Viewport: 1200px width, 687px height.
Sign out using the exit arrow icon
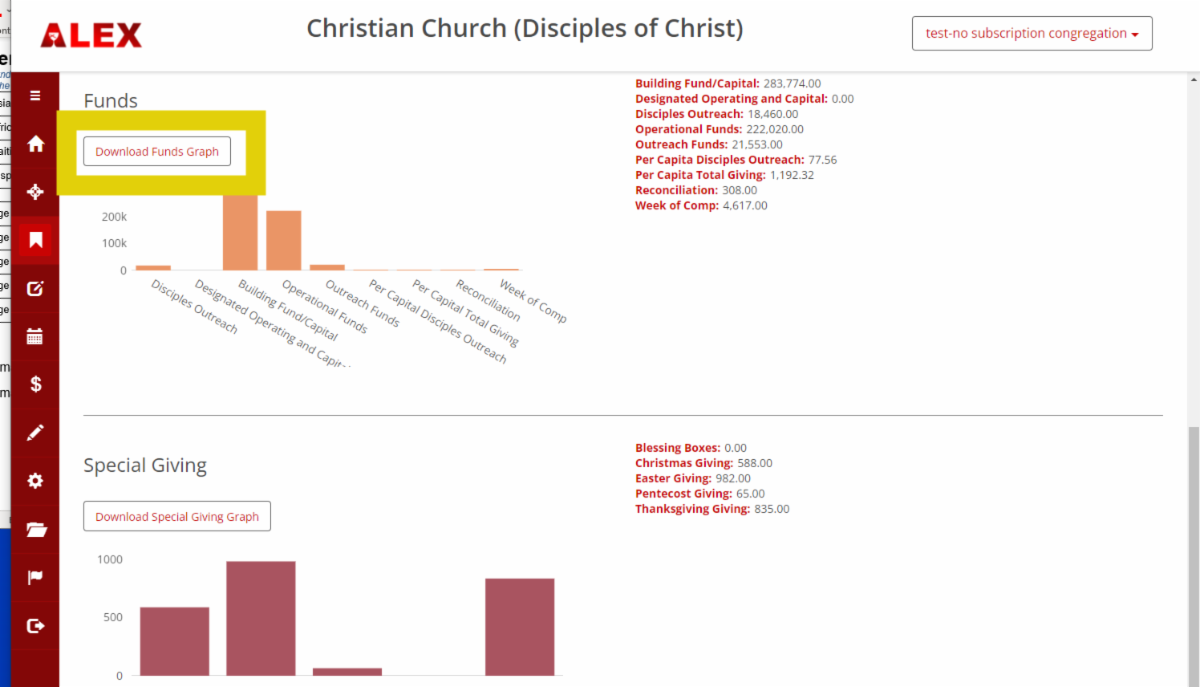(35, 626)
